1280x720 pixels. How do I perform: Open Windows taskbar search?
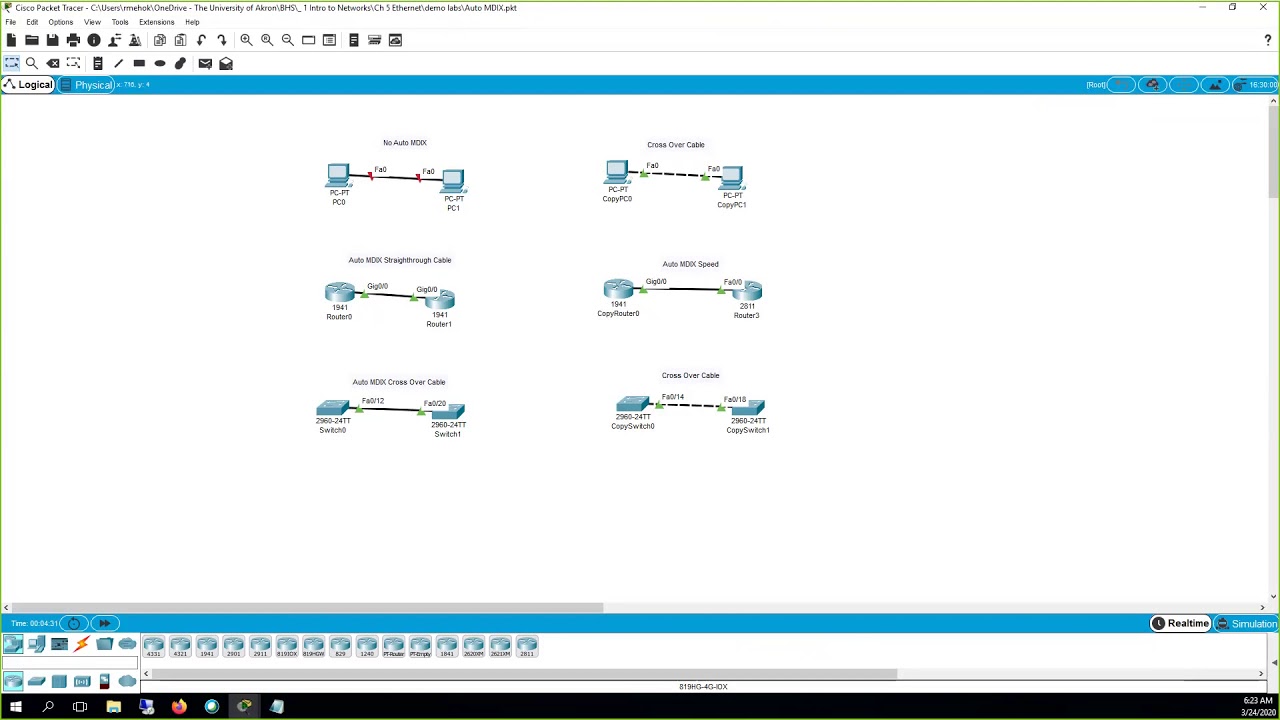click(48, 708)
